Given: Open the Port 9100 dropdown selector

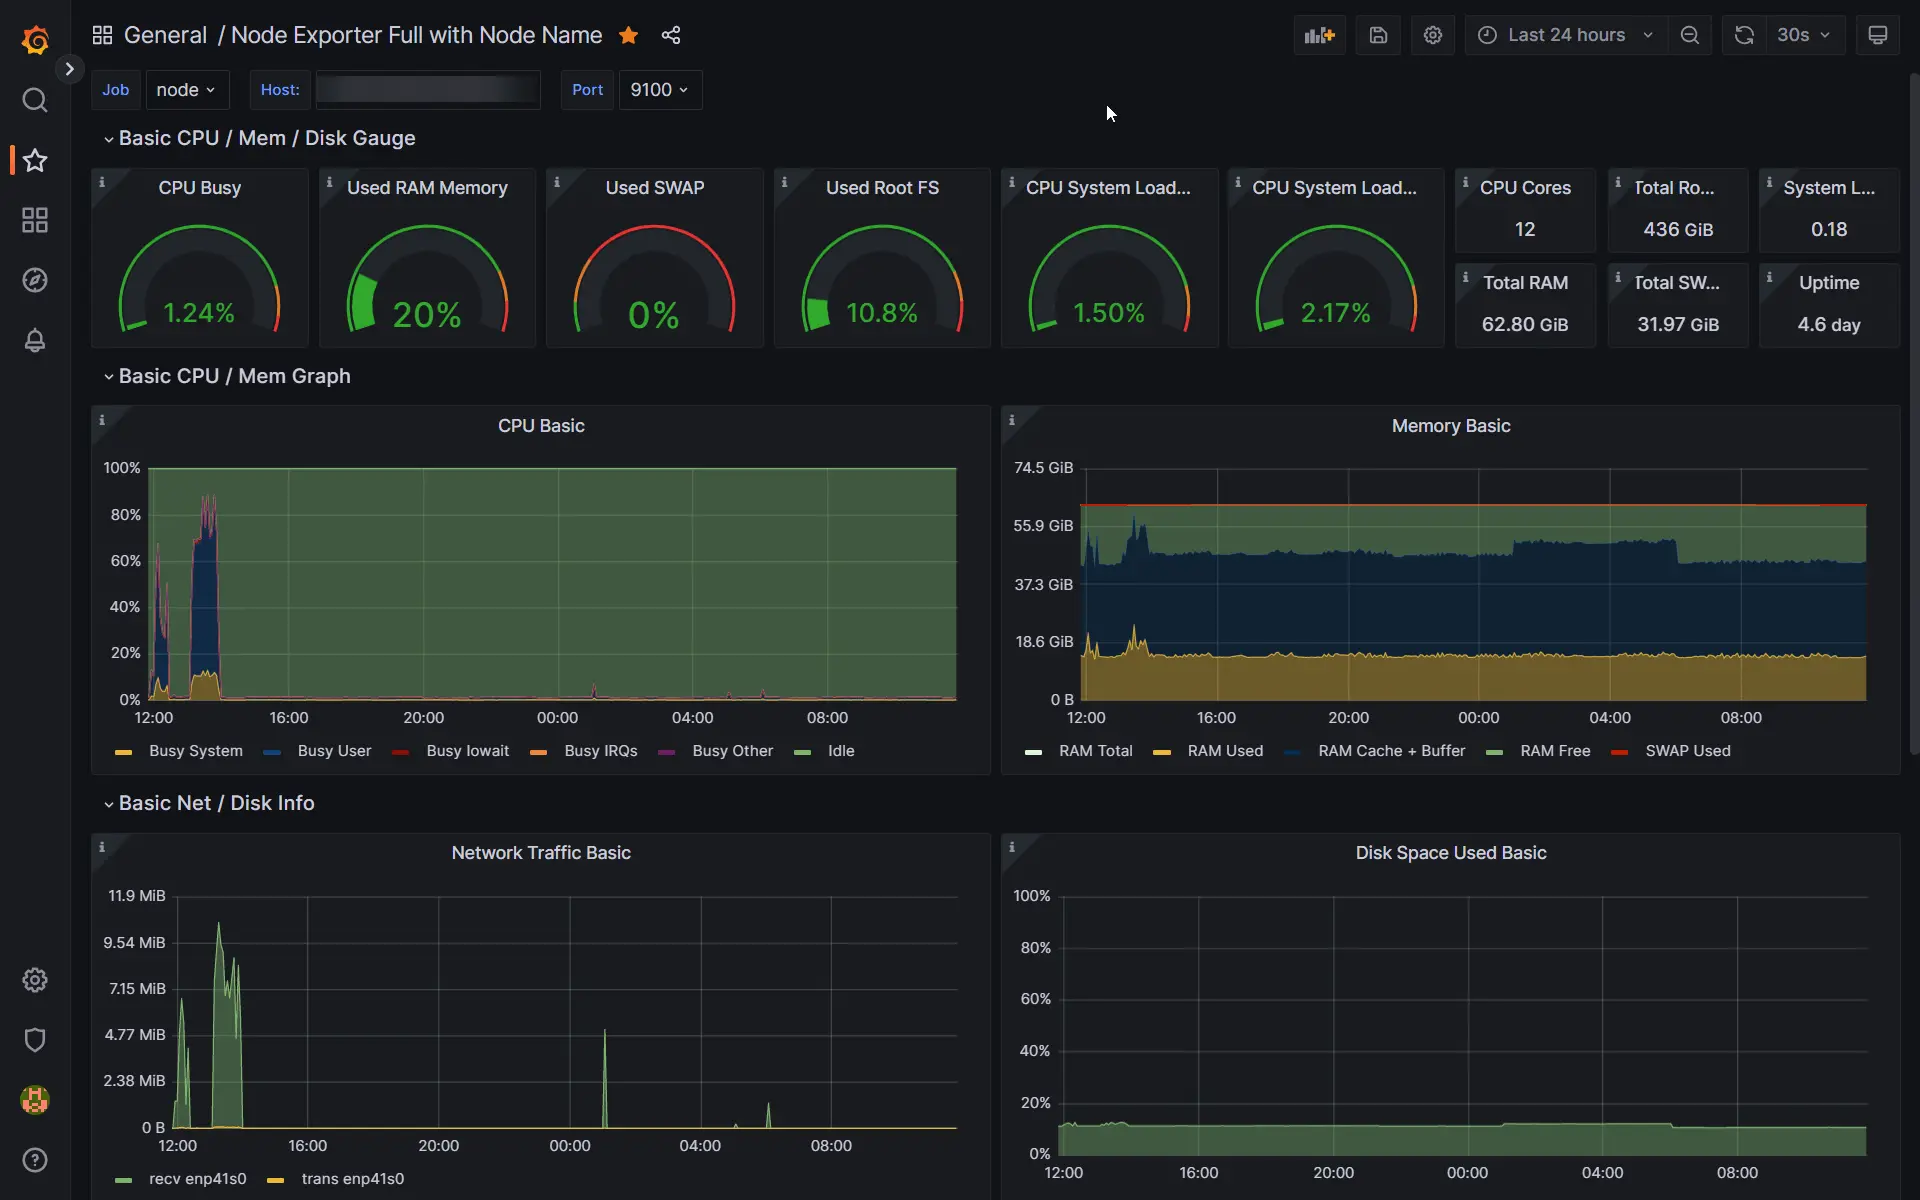Looking at the screenshot, I should coord(657,90).
